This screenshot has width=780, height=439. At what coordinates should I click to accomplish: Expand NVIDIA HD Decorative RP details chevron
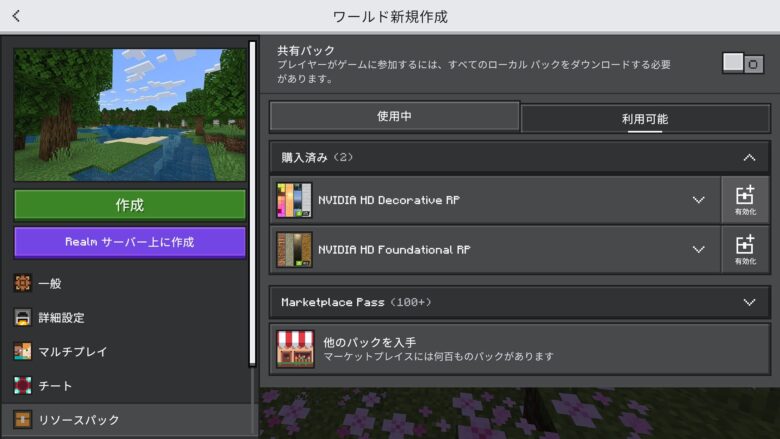(698, 200)
